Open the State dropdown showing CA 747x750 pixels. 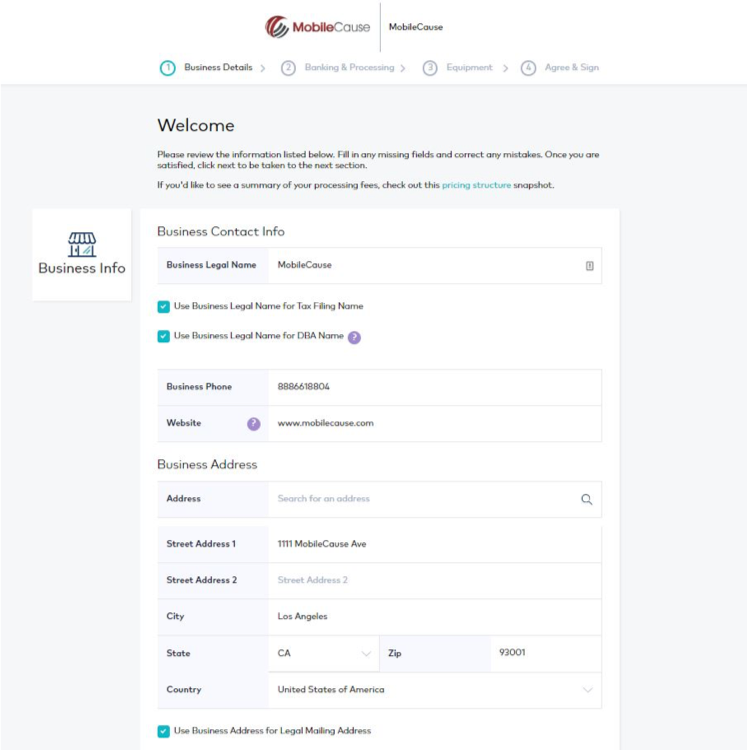324,653
